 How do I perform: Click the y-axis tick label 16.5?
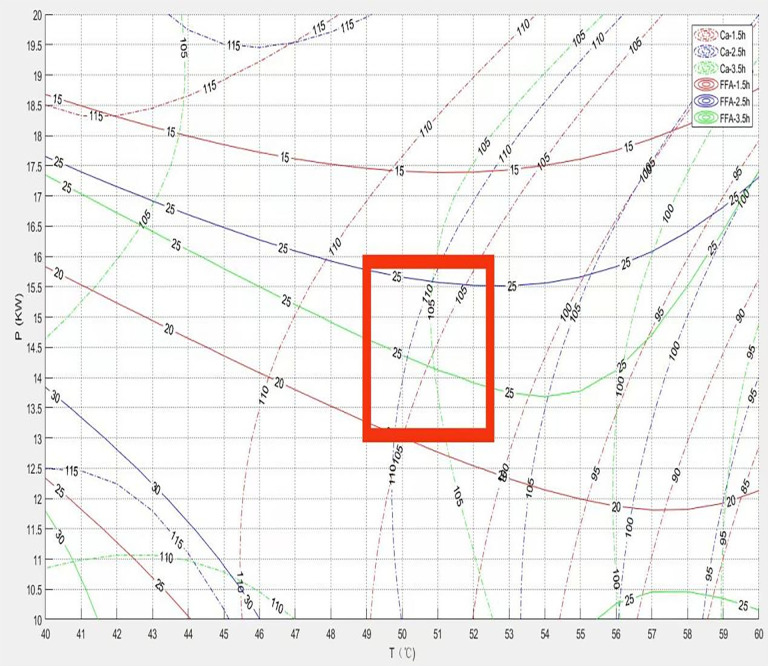pyautogui.click(x=34, y=227)
